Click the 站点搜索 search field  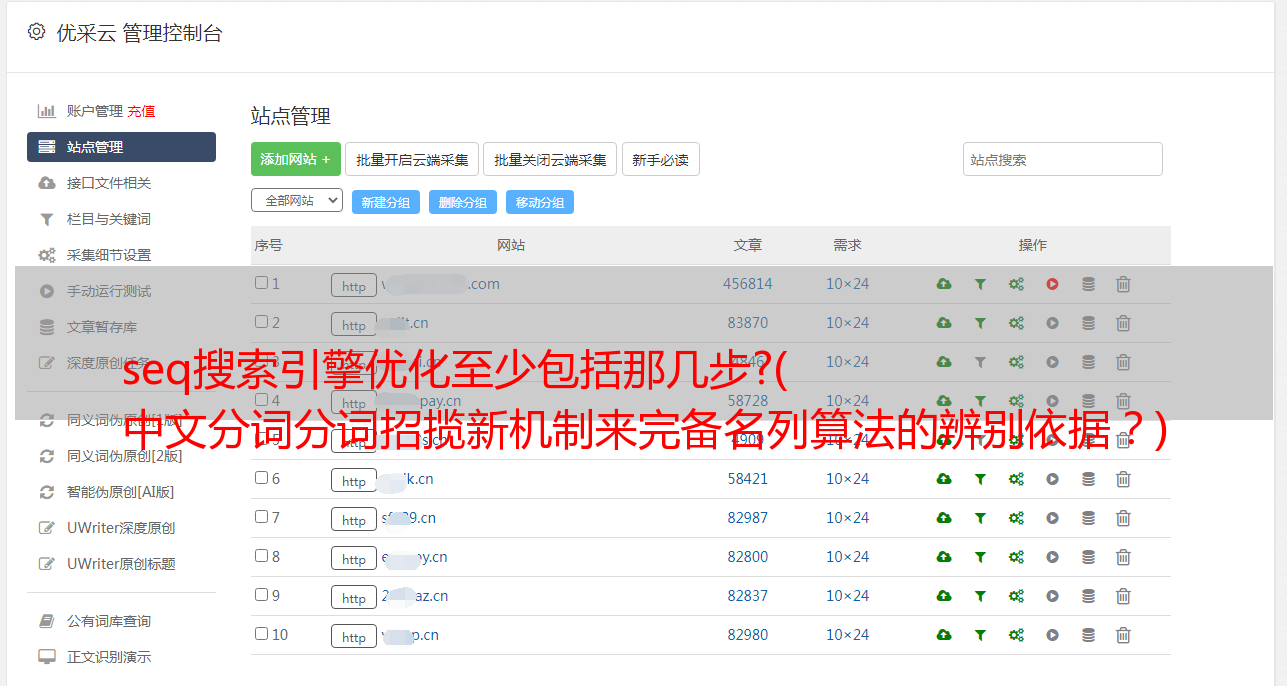(1063, 159)
